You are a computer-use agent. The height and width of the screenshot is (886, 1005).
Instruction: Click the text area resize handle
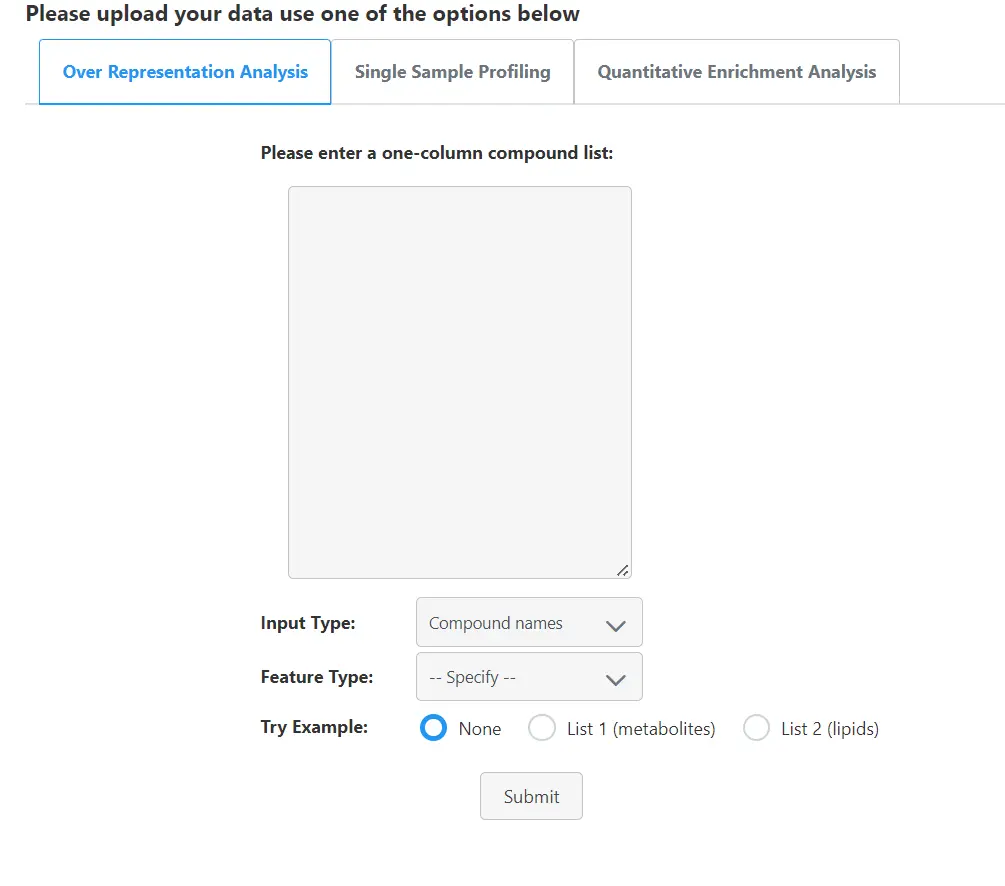pyautogui.click(x=622, y=570)
